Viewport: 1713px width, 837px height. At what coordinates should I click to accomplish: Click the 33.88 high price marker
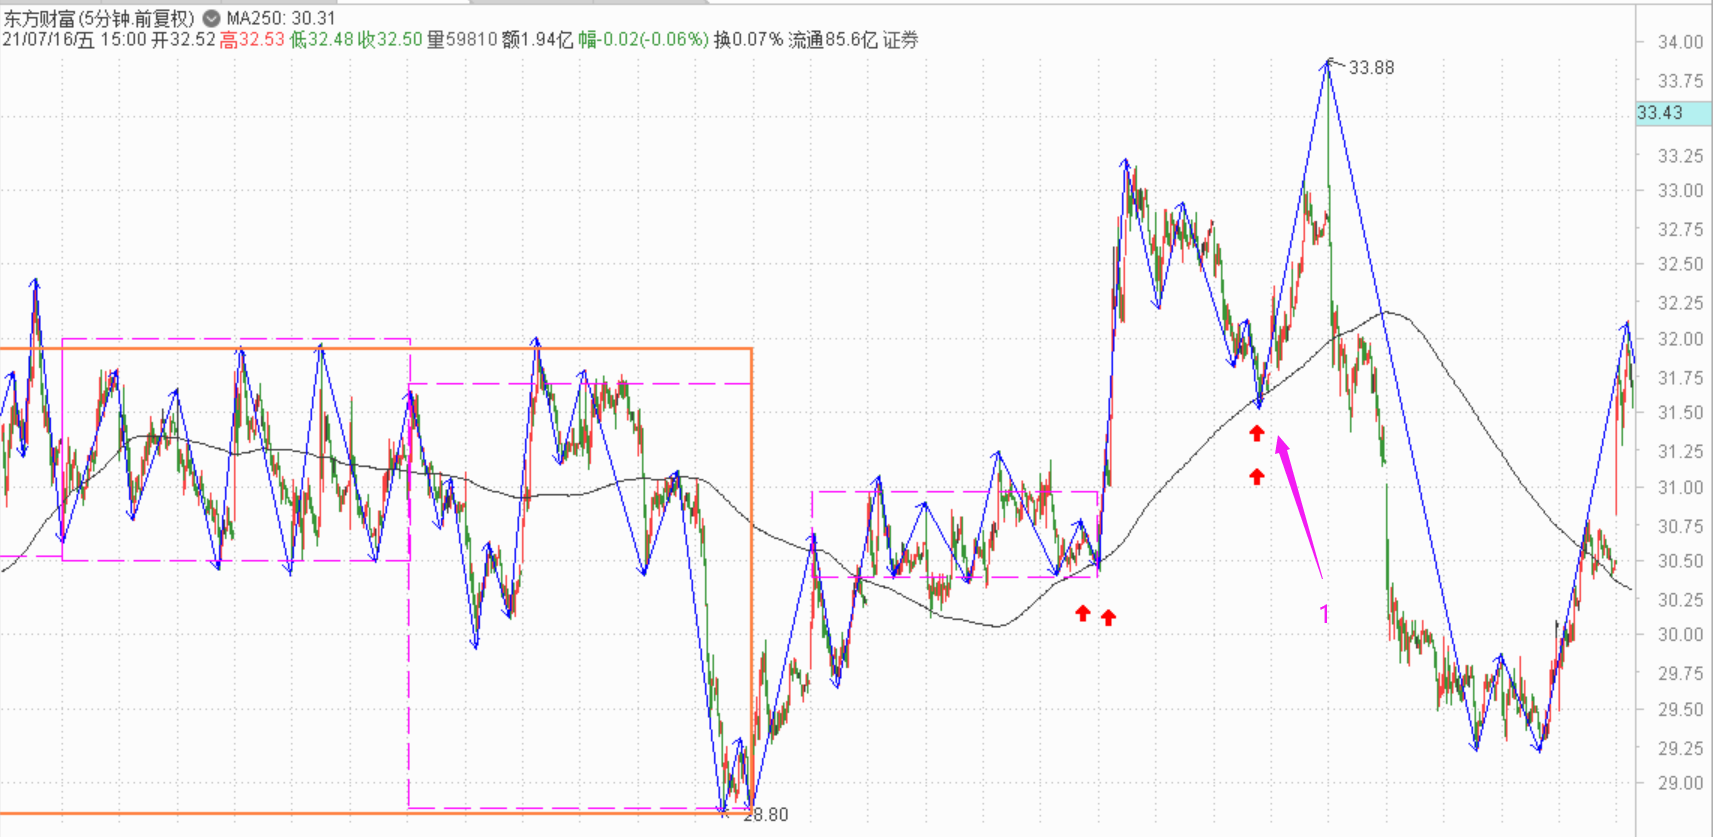click(1370, 68)
